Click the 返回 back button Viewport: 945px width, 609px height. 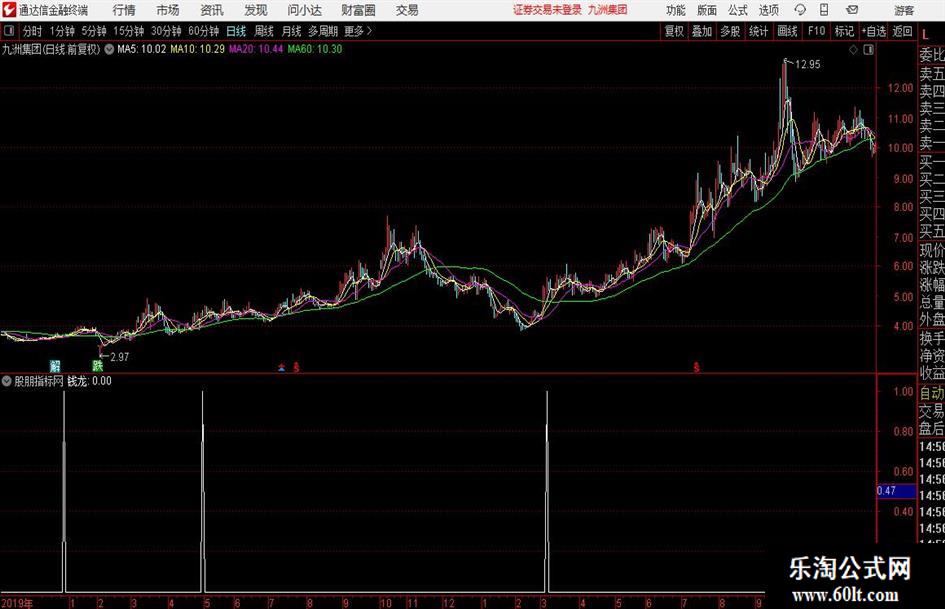point(902,31)
